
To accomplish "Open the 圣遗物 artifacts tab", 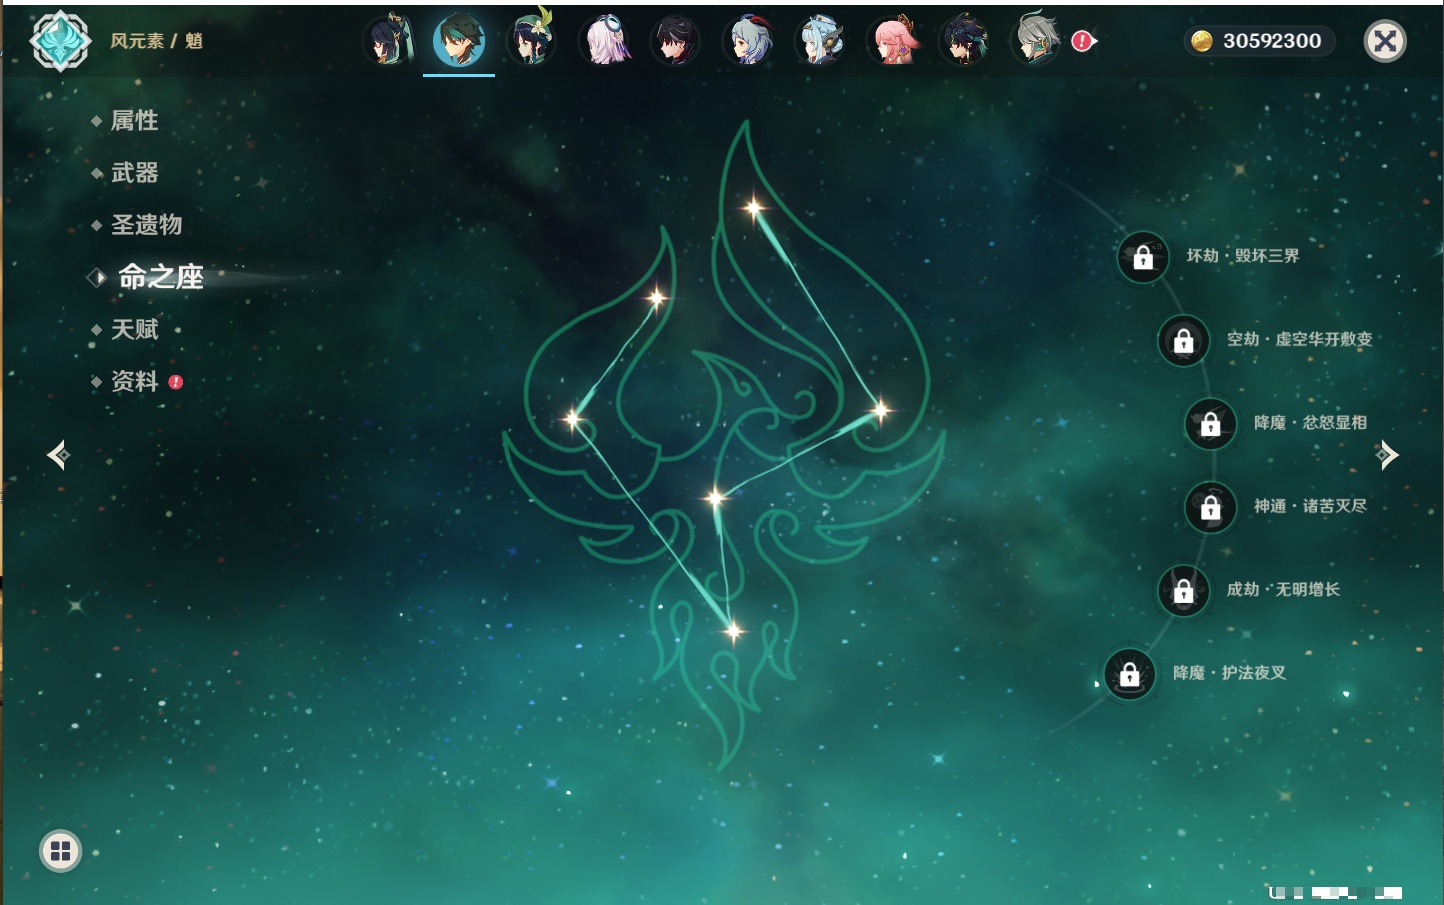I will click(x=146, y=225).
